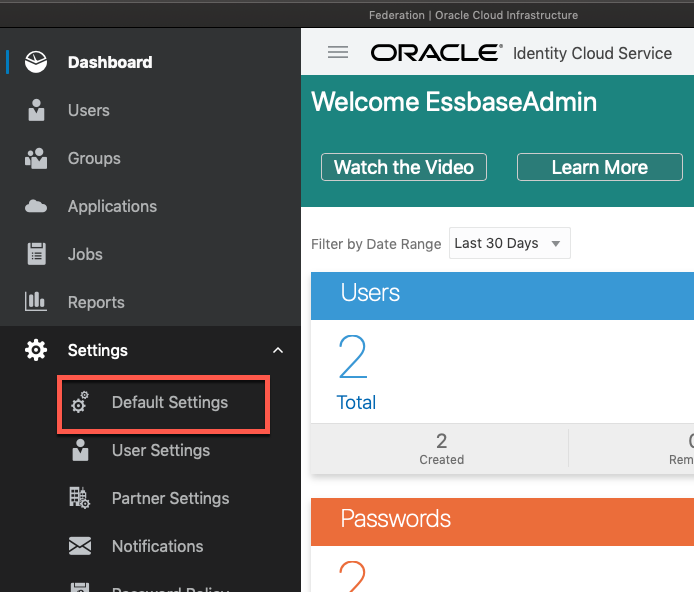This screenshot has height=592, width=694.
Task: Select Created users statistic cell
Action: pyautogui.click(x=441, y=449)
